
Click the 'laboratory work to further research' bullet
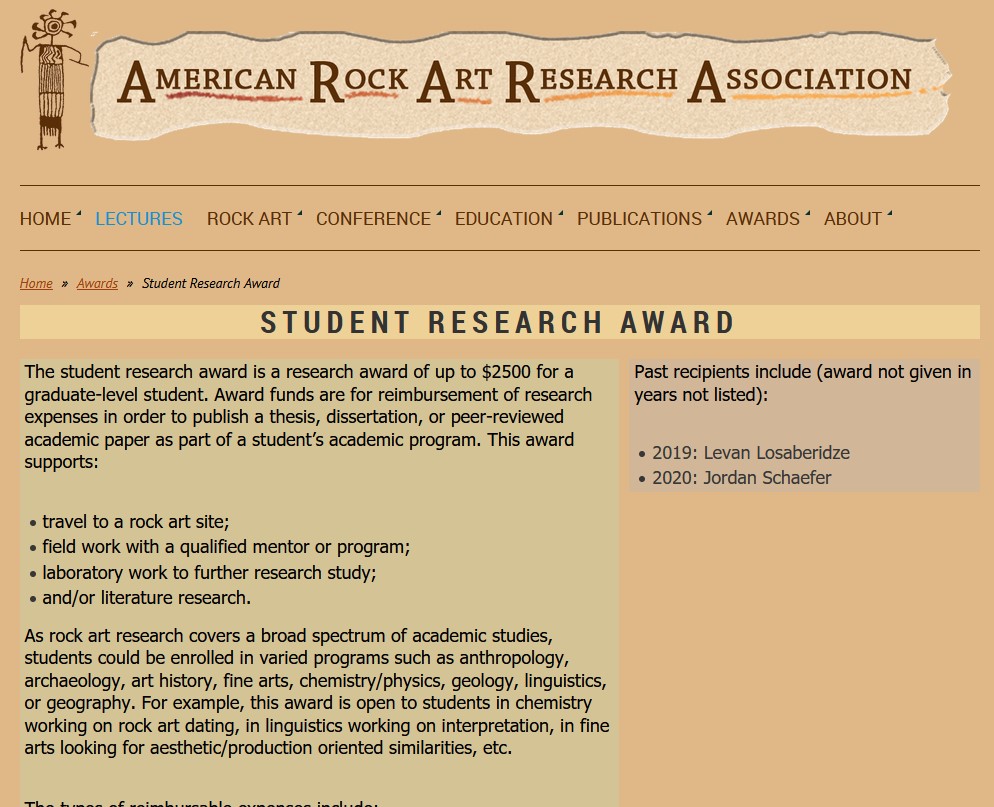coord(209,573)
